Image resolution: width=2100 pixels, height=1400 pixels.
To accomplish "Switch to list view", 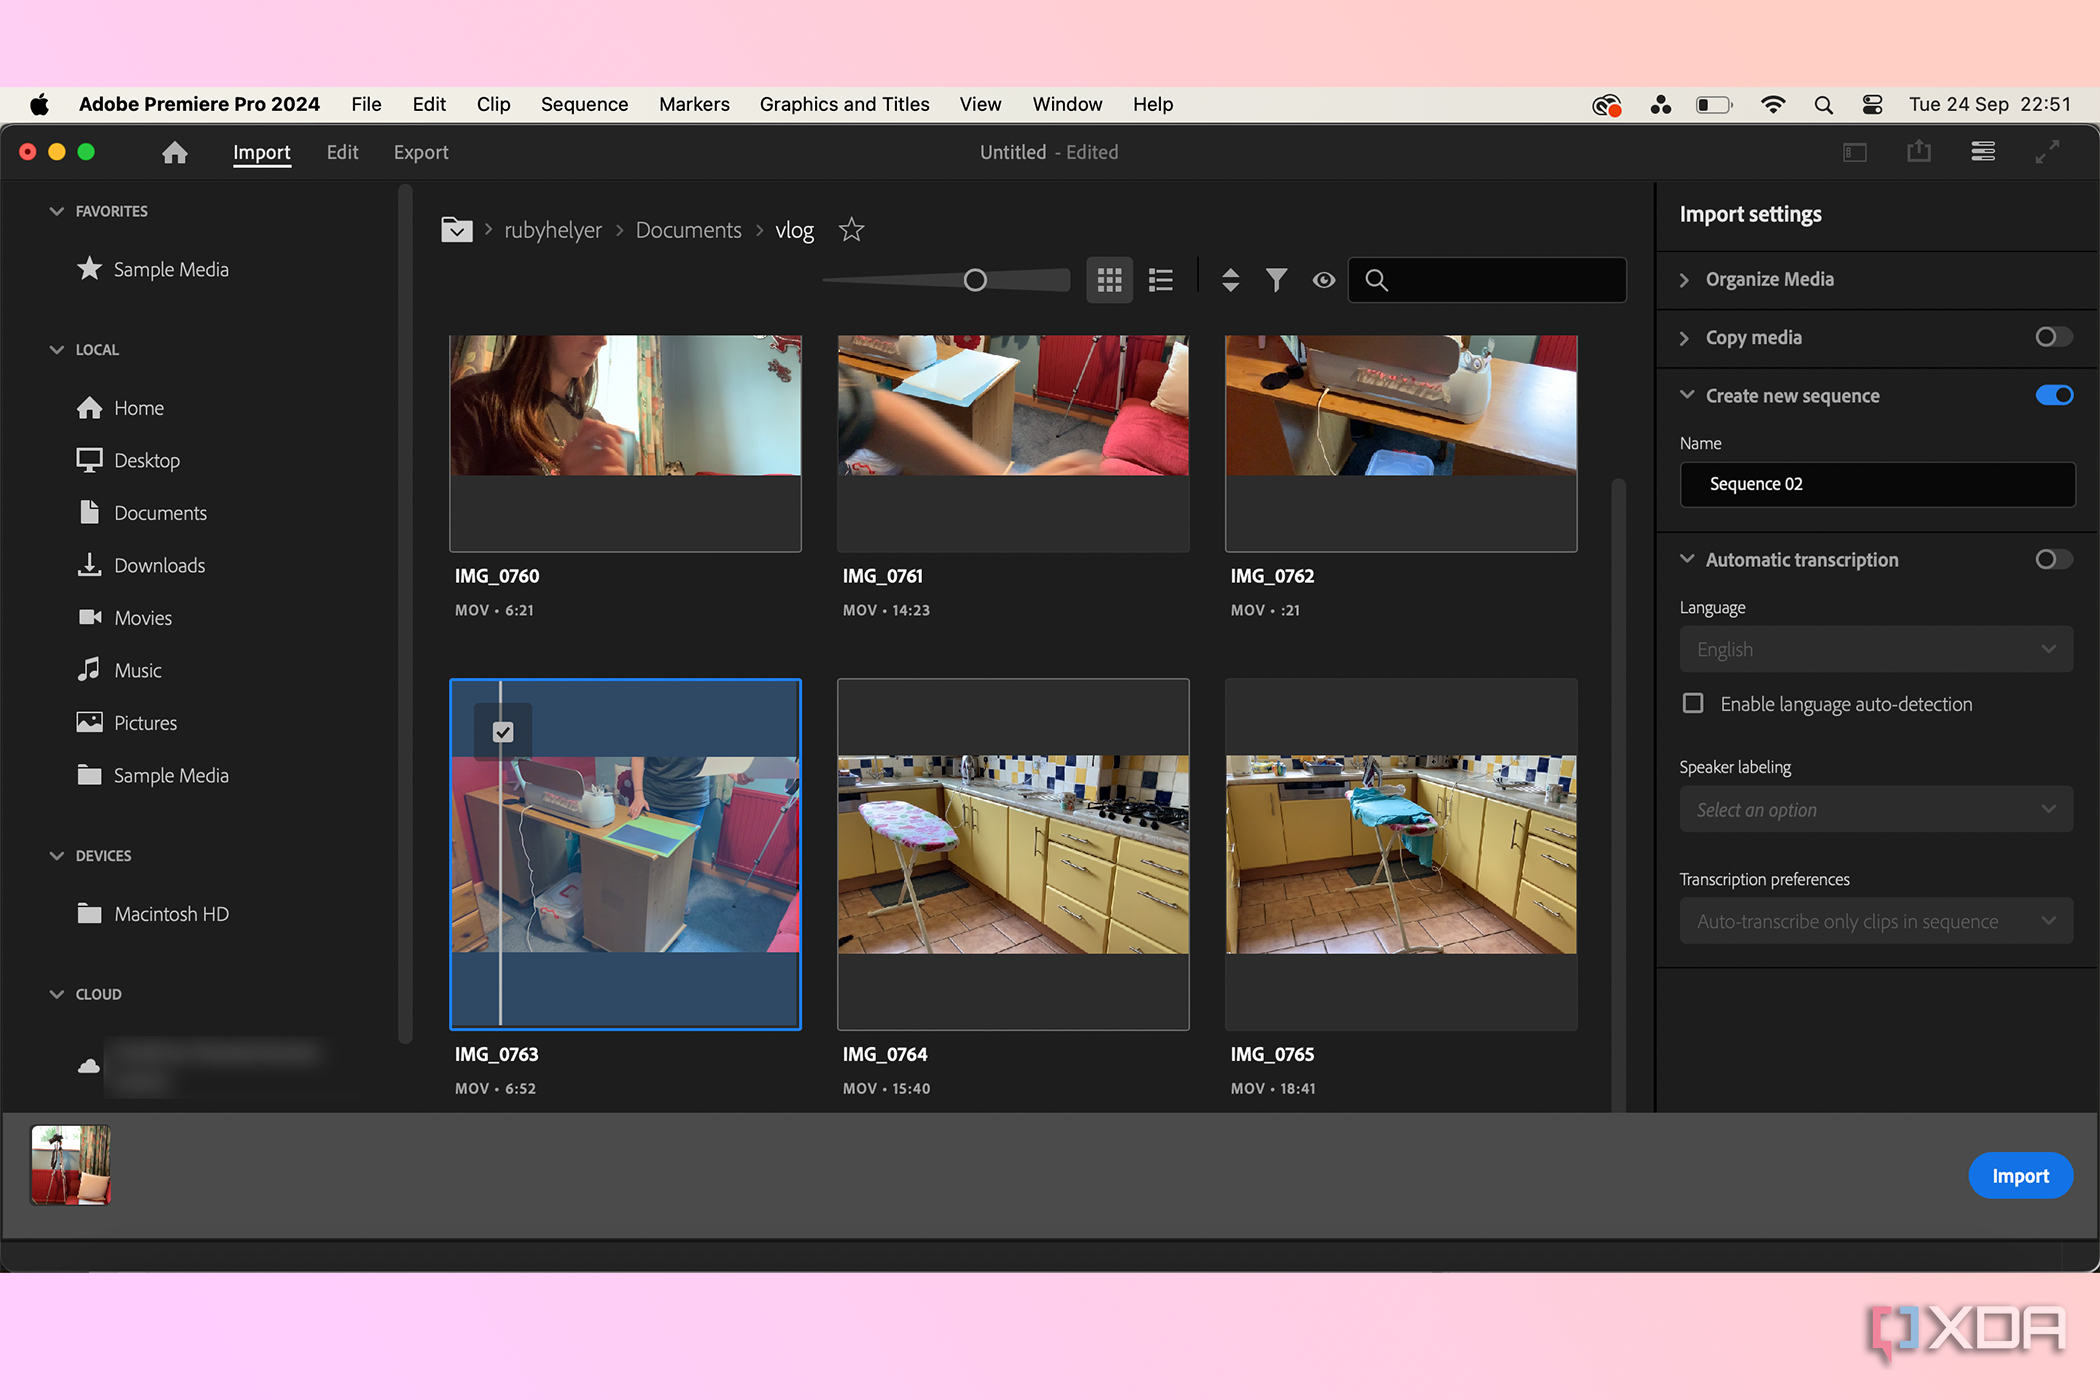I will click(1161, 280).
